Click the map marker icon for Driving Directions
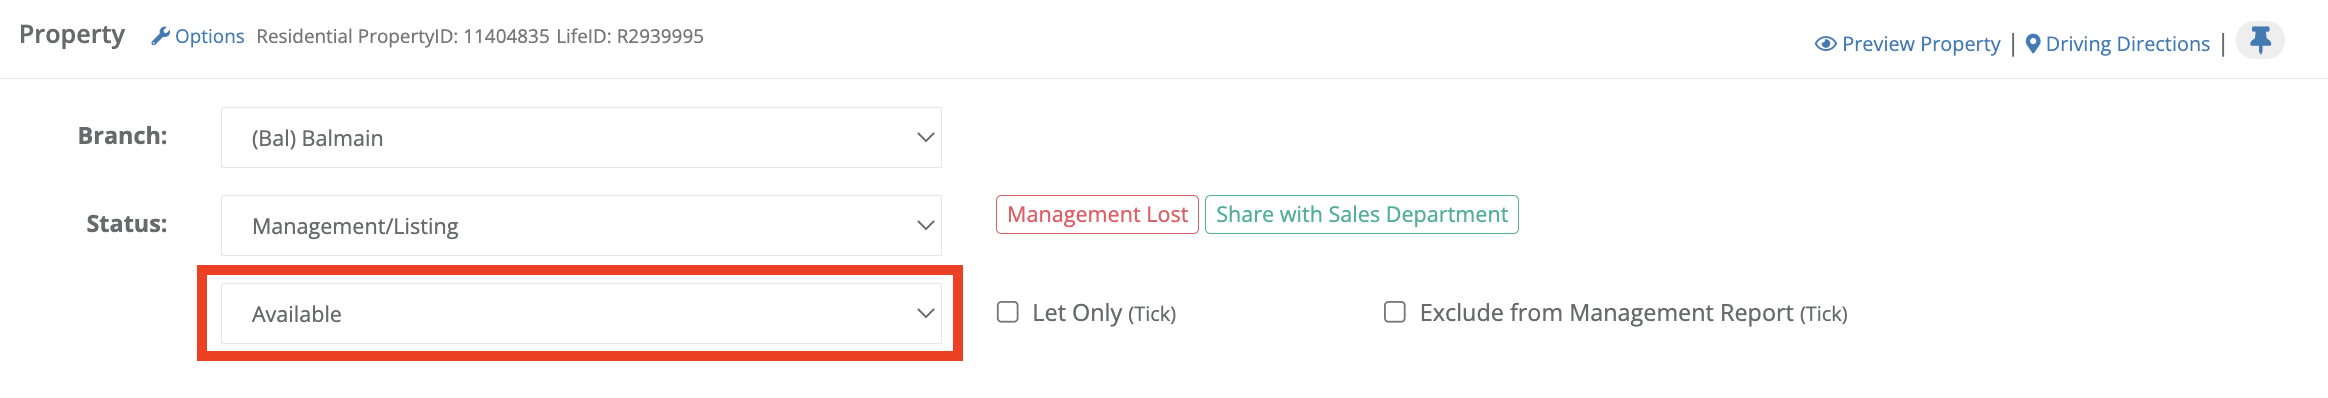The image size is (2328, 398). pyautogui.click(x=2033, y=44)
